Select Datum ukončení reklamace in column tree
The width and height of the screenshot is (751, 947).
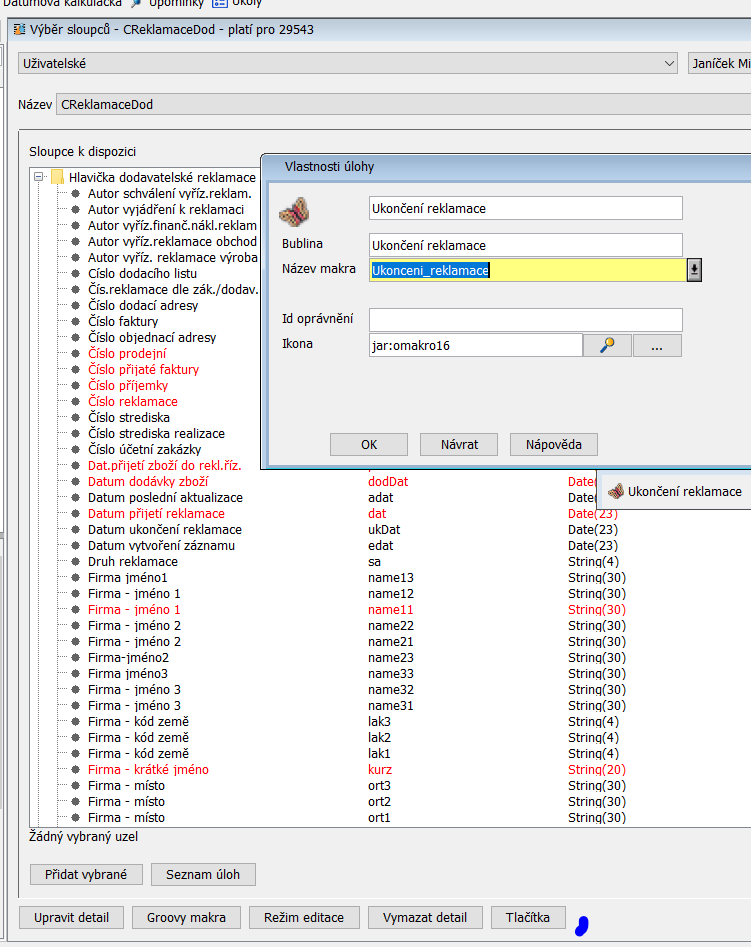(x=164, y=529)
